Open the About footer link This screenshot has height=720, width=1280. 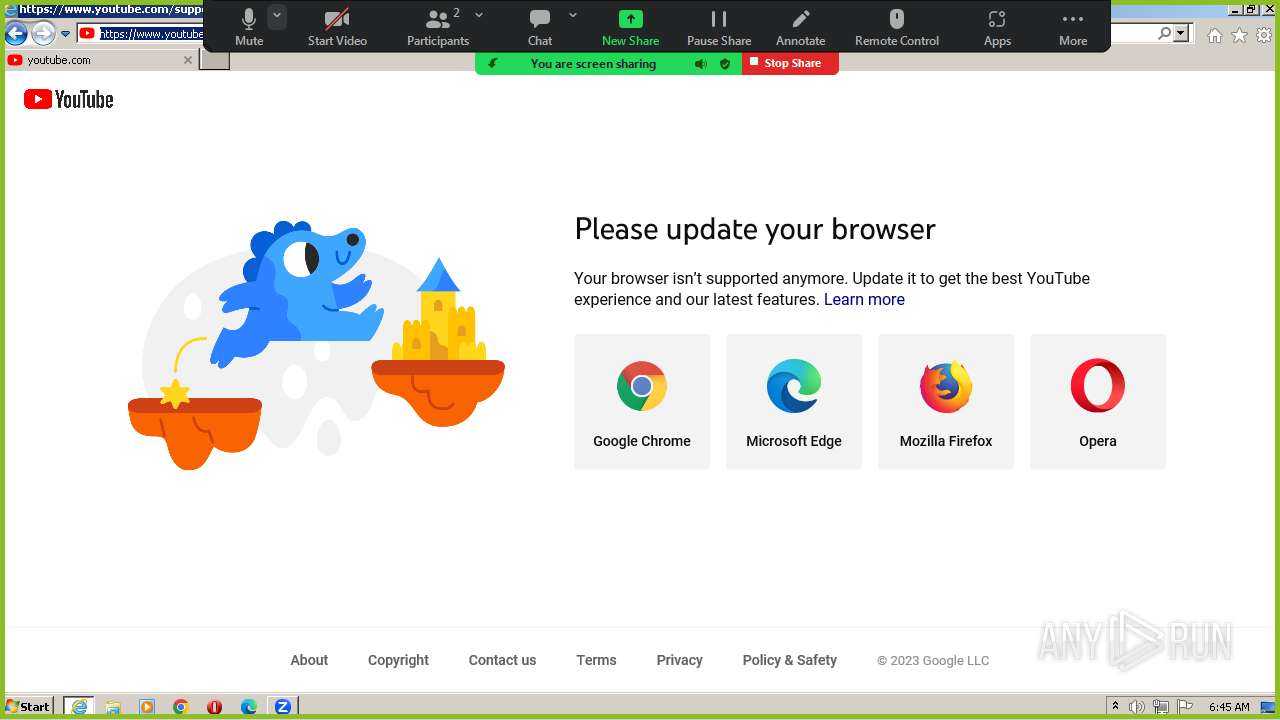[x=309, y=660]
